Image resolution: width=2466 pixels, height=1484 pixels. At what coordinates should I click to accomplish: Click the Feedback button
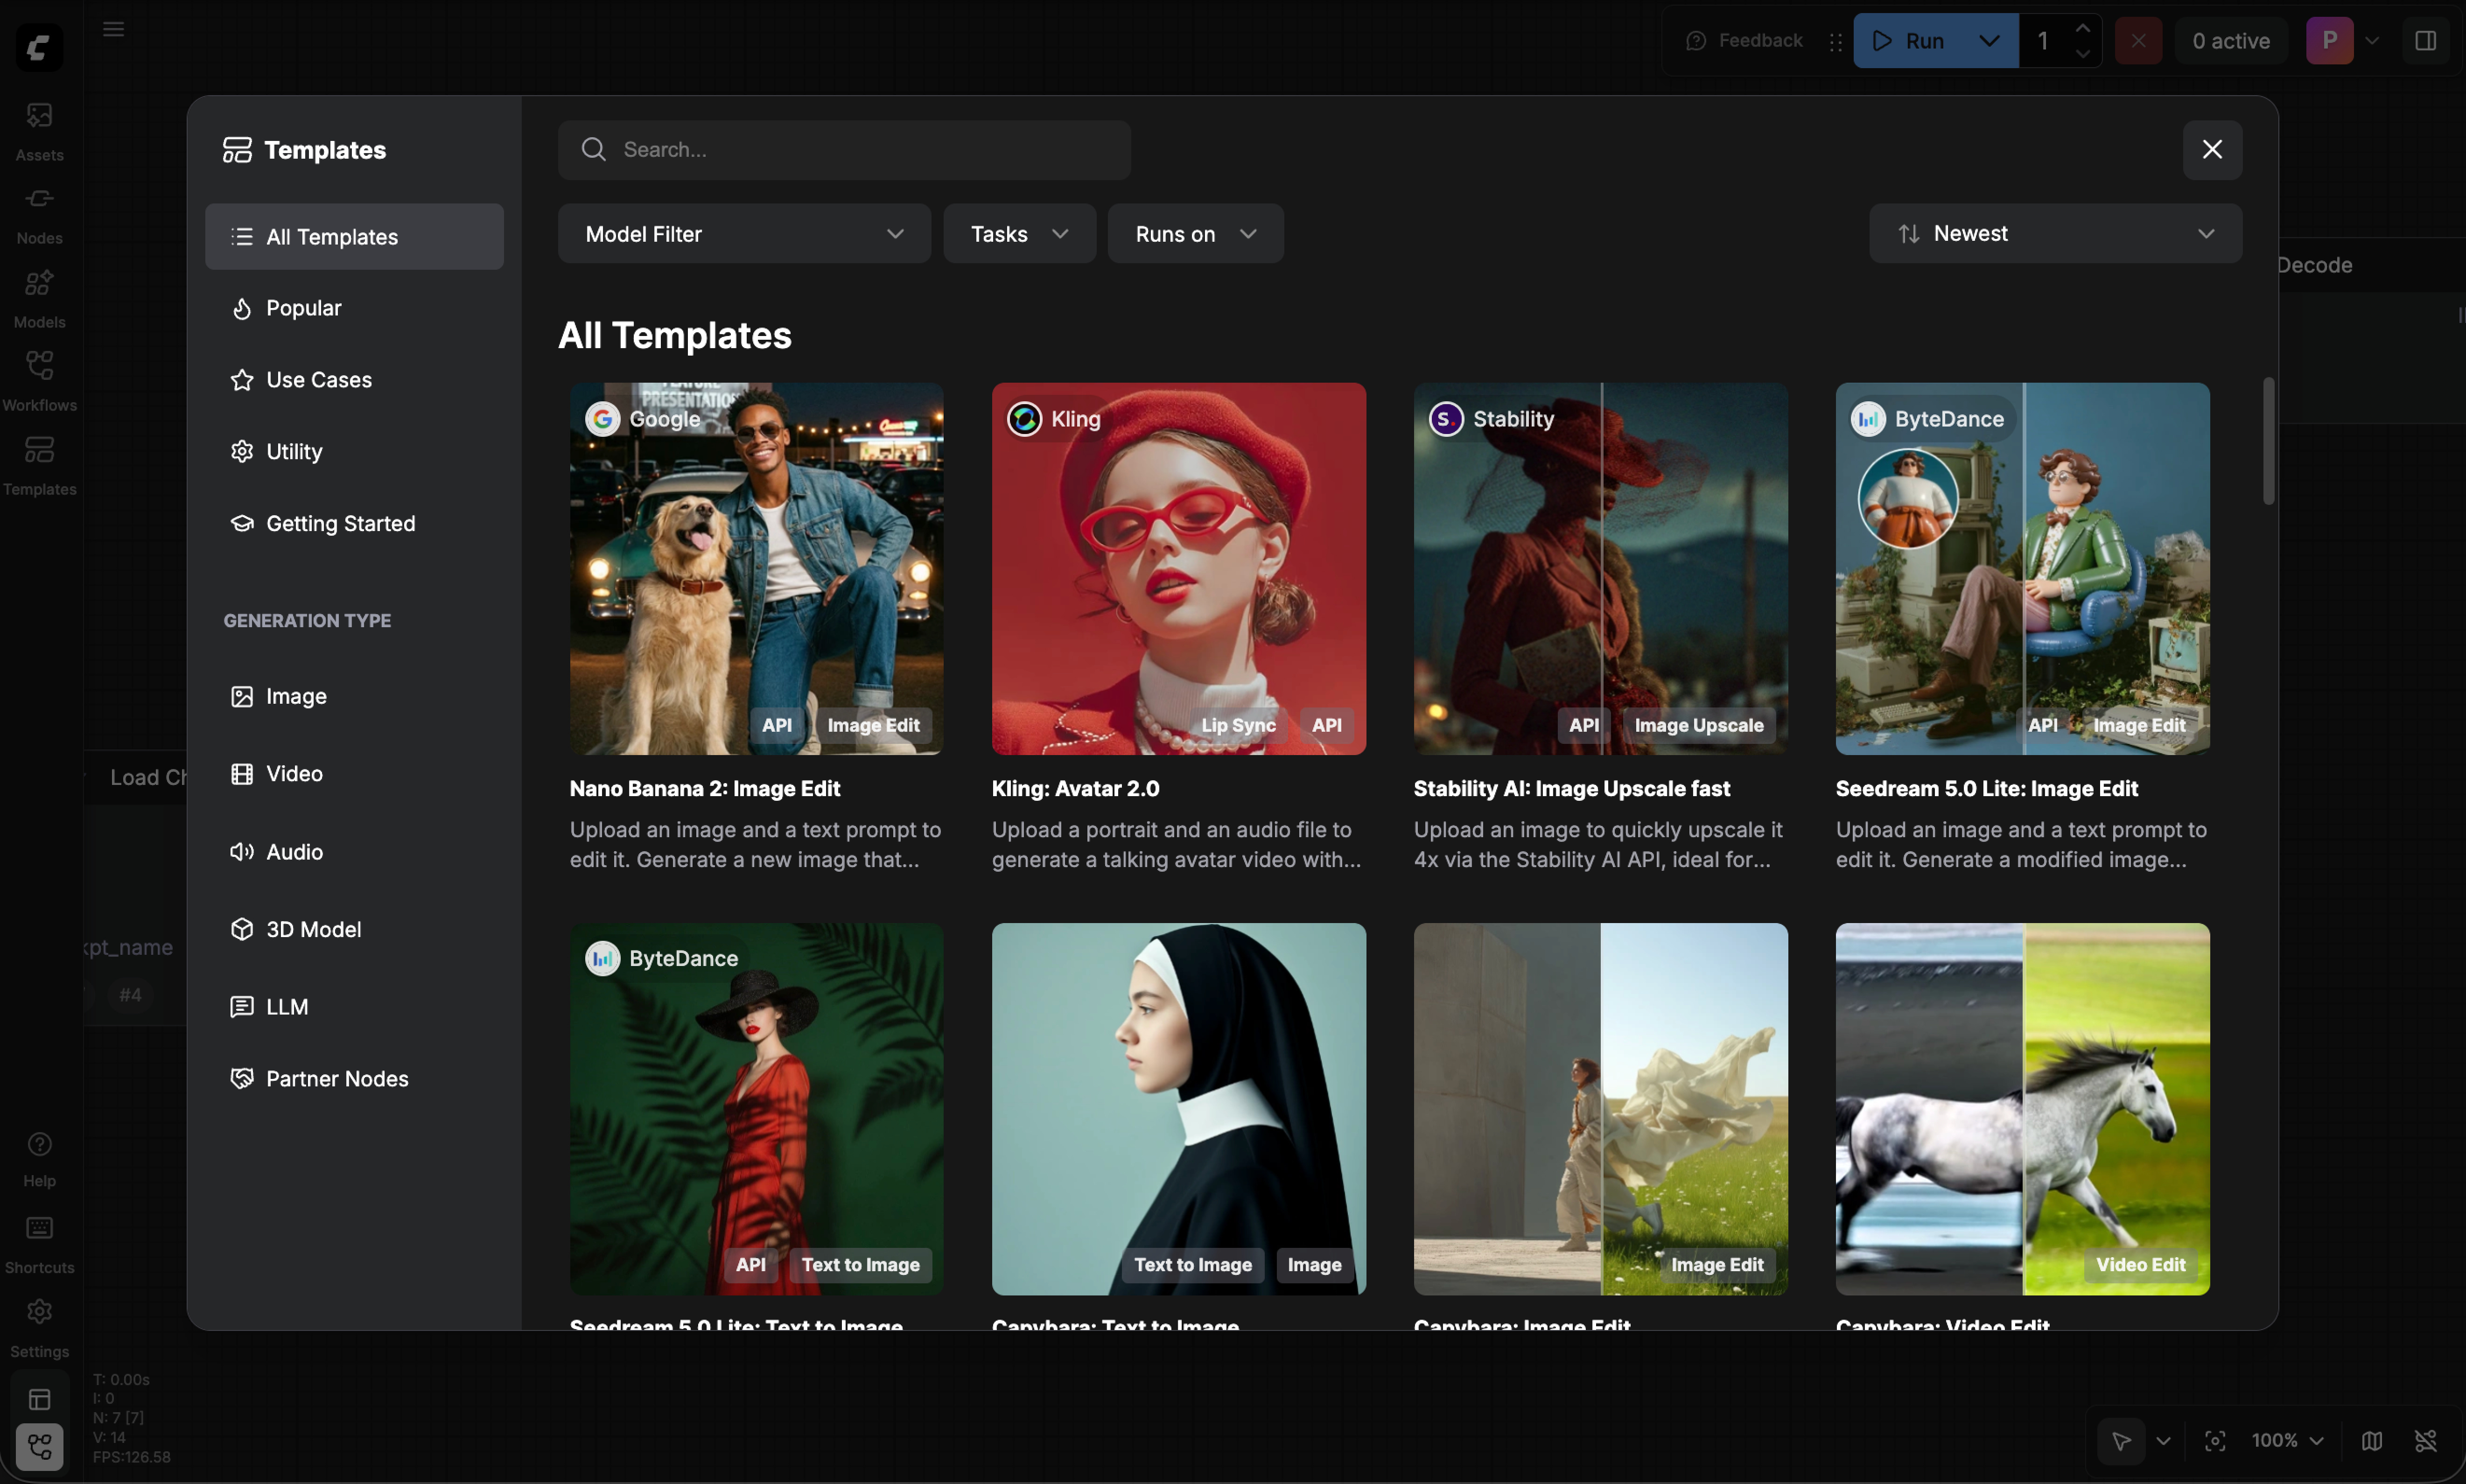[x=1744, y=40]
